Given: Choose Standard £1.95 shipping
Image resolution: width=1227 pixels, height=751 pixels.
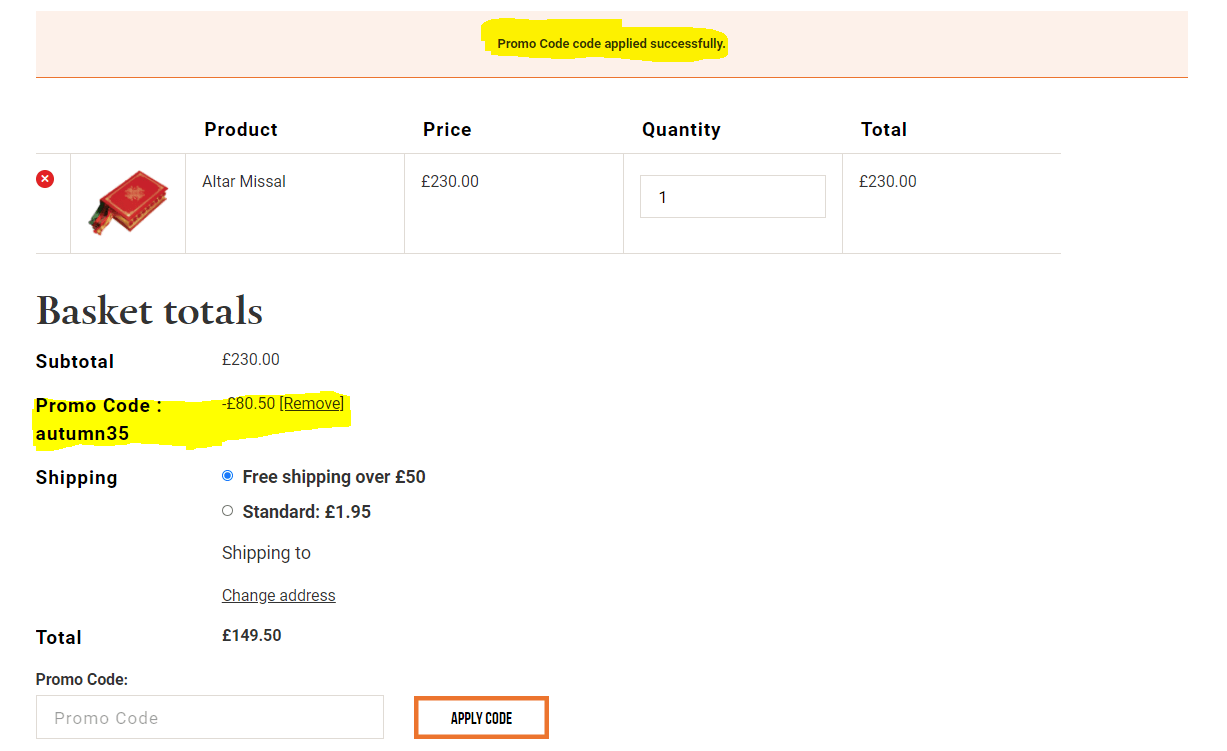Looking at the screenshot, I should tap(228, 511).
